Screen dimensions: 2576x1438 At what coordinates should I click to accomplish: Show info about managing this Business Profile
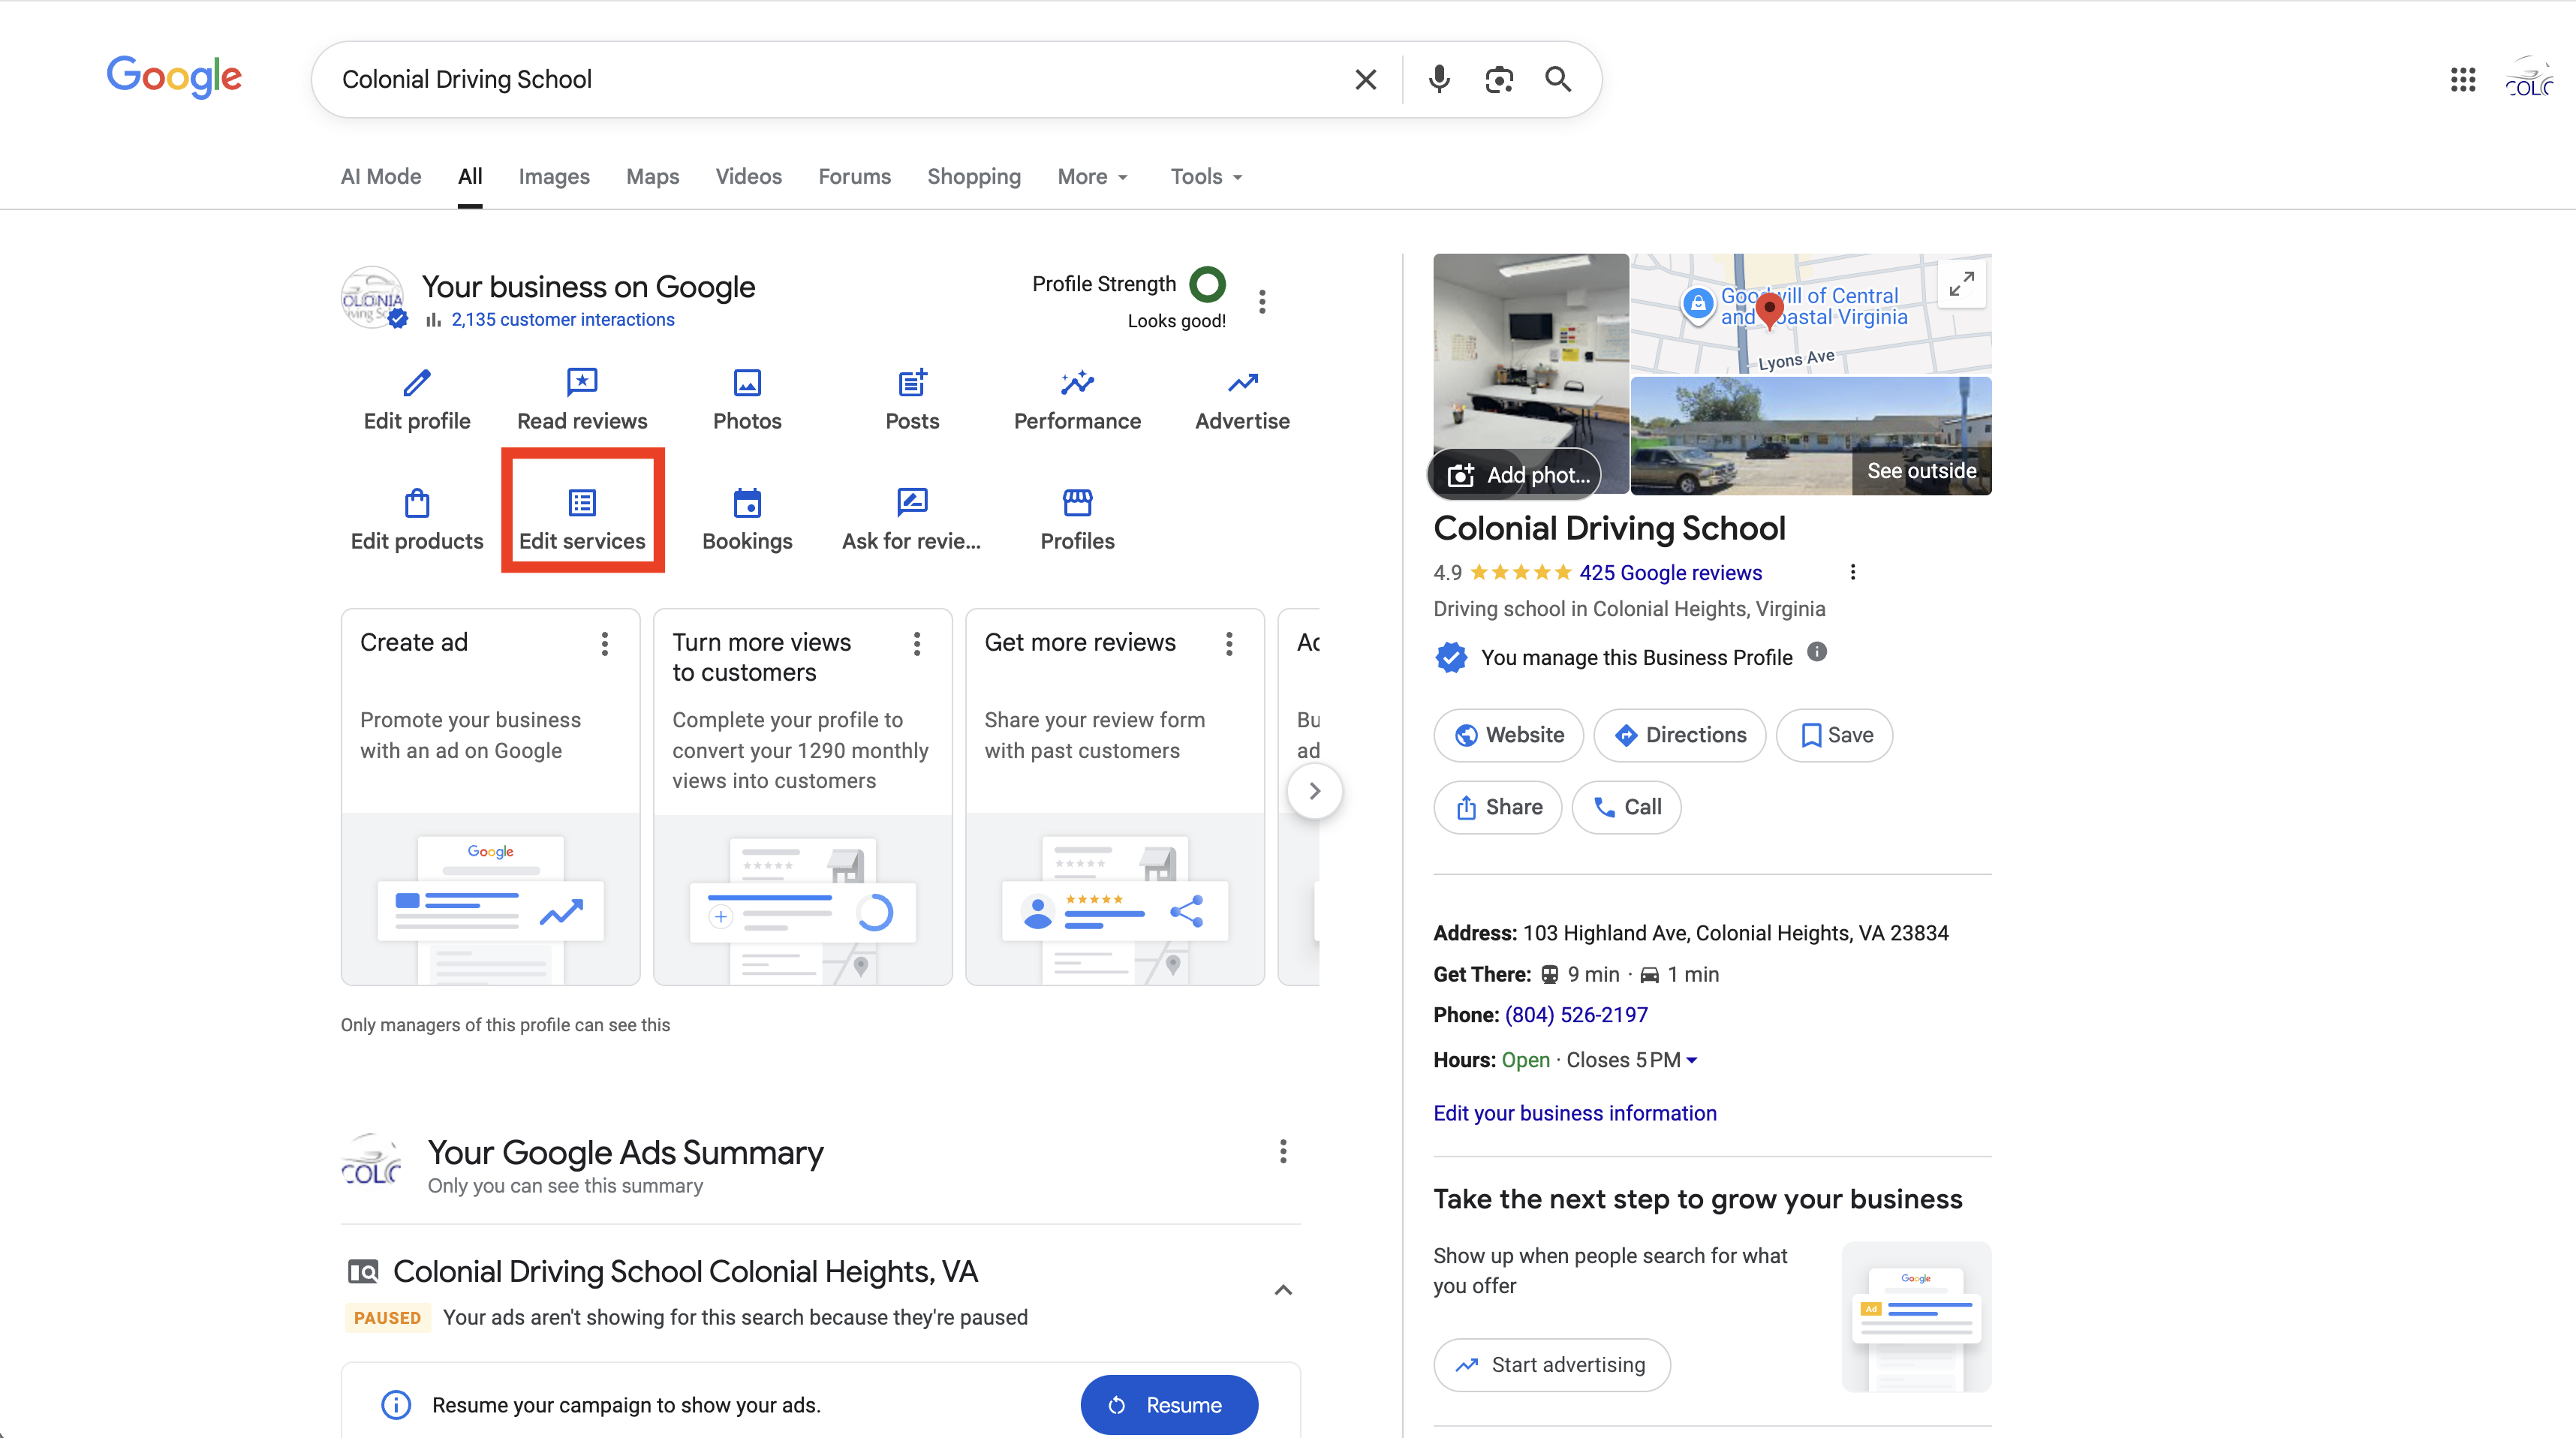pos(1817,652)
